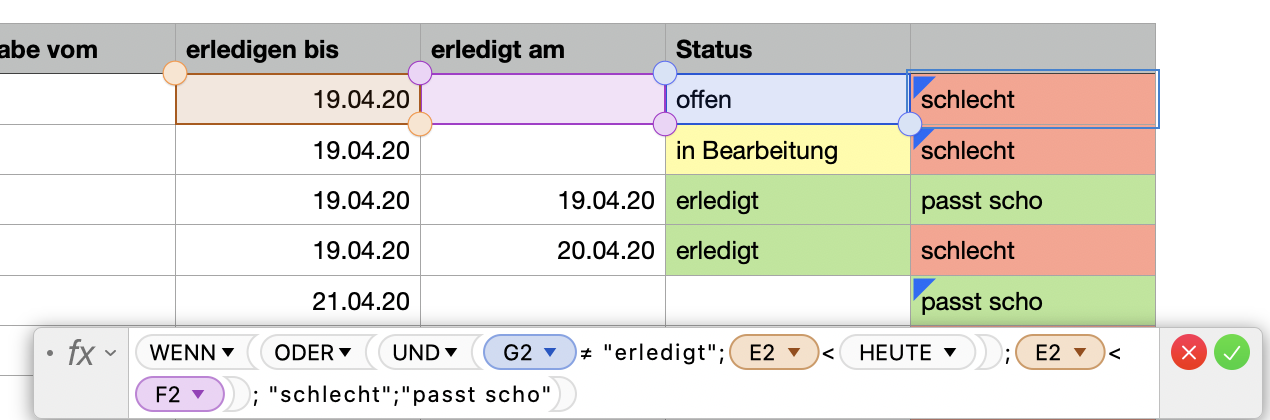Click the "in Bearbeitung" status cell
1270x420 pixels.
[788, 151]
